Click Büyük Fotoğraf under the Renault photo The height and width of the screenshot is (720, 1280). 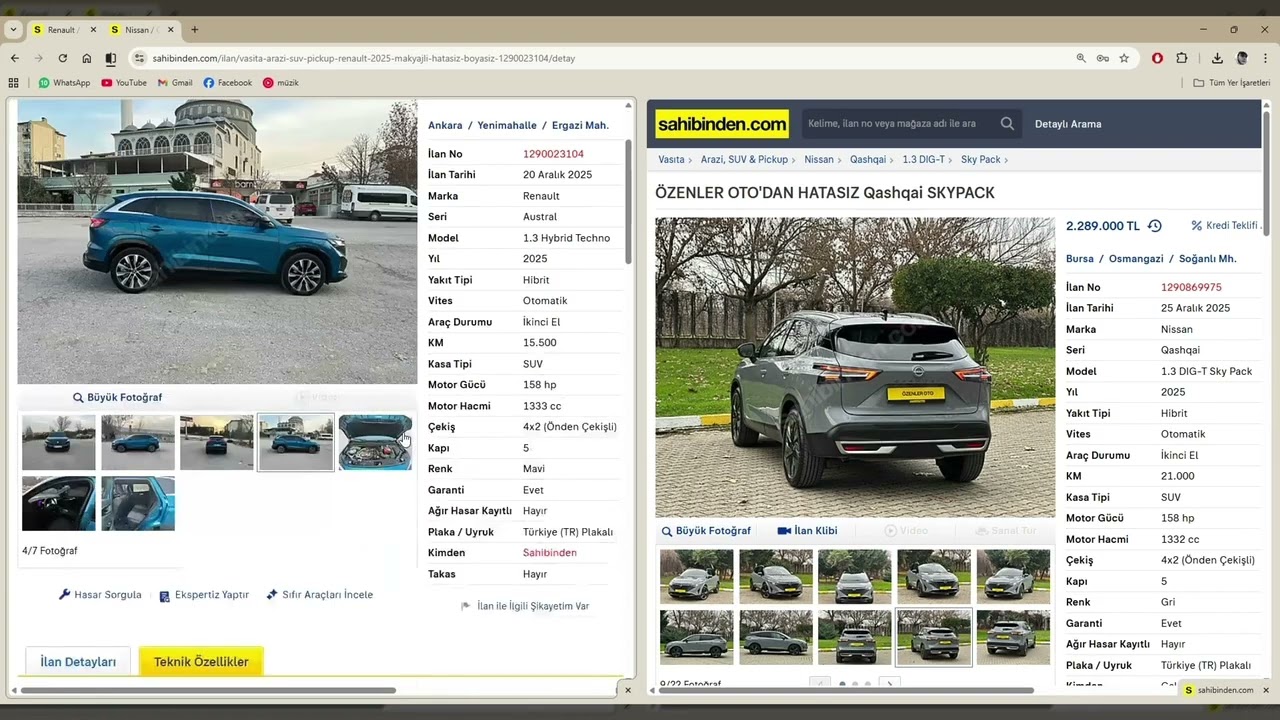(117, 398)
